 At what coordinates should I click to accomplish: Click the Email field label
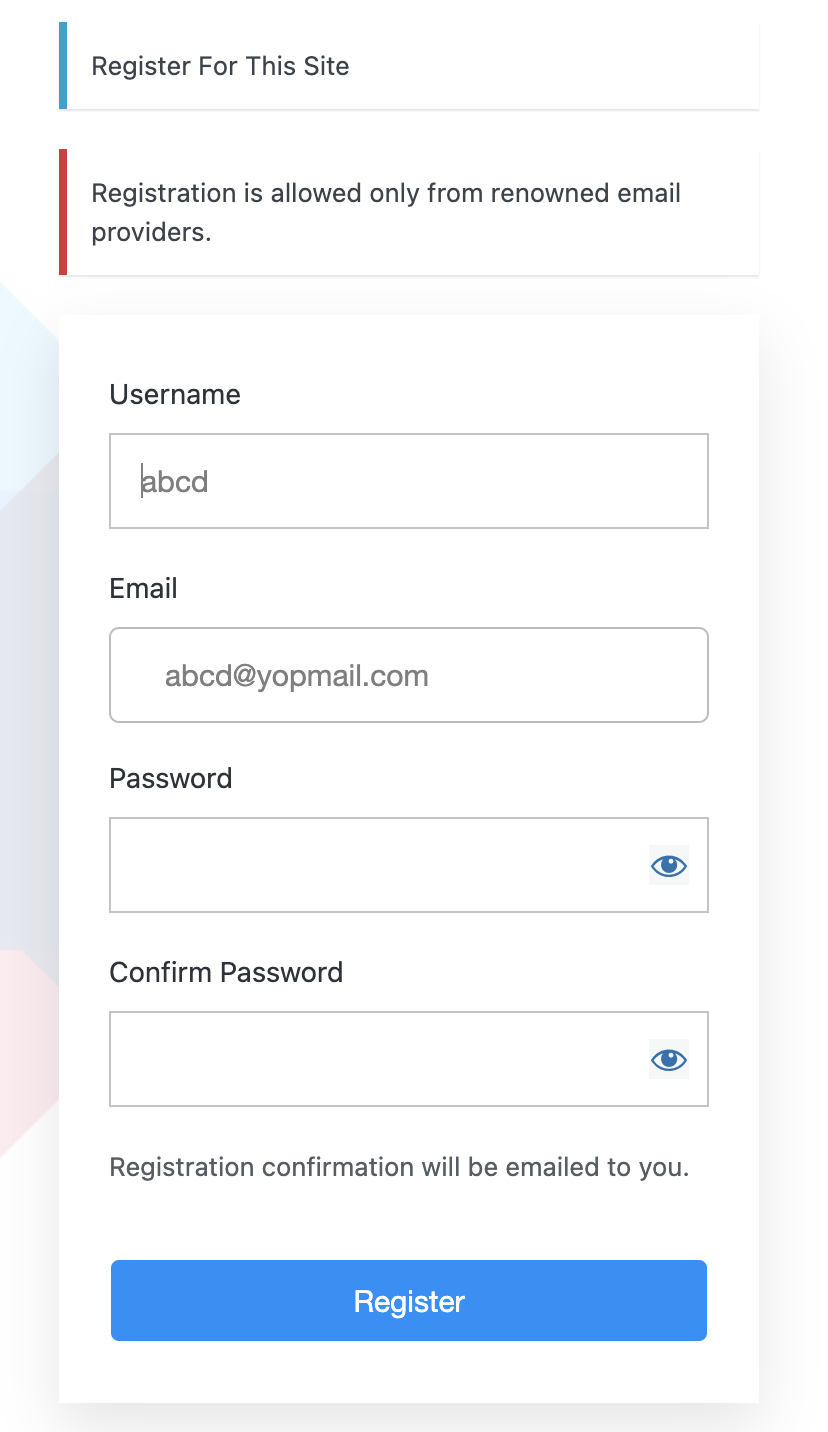point(143,588)
